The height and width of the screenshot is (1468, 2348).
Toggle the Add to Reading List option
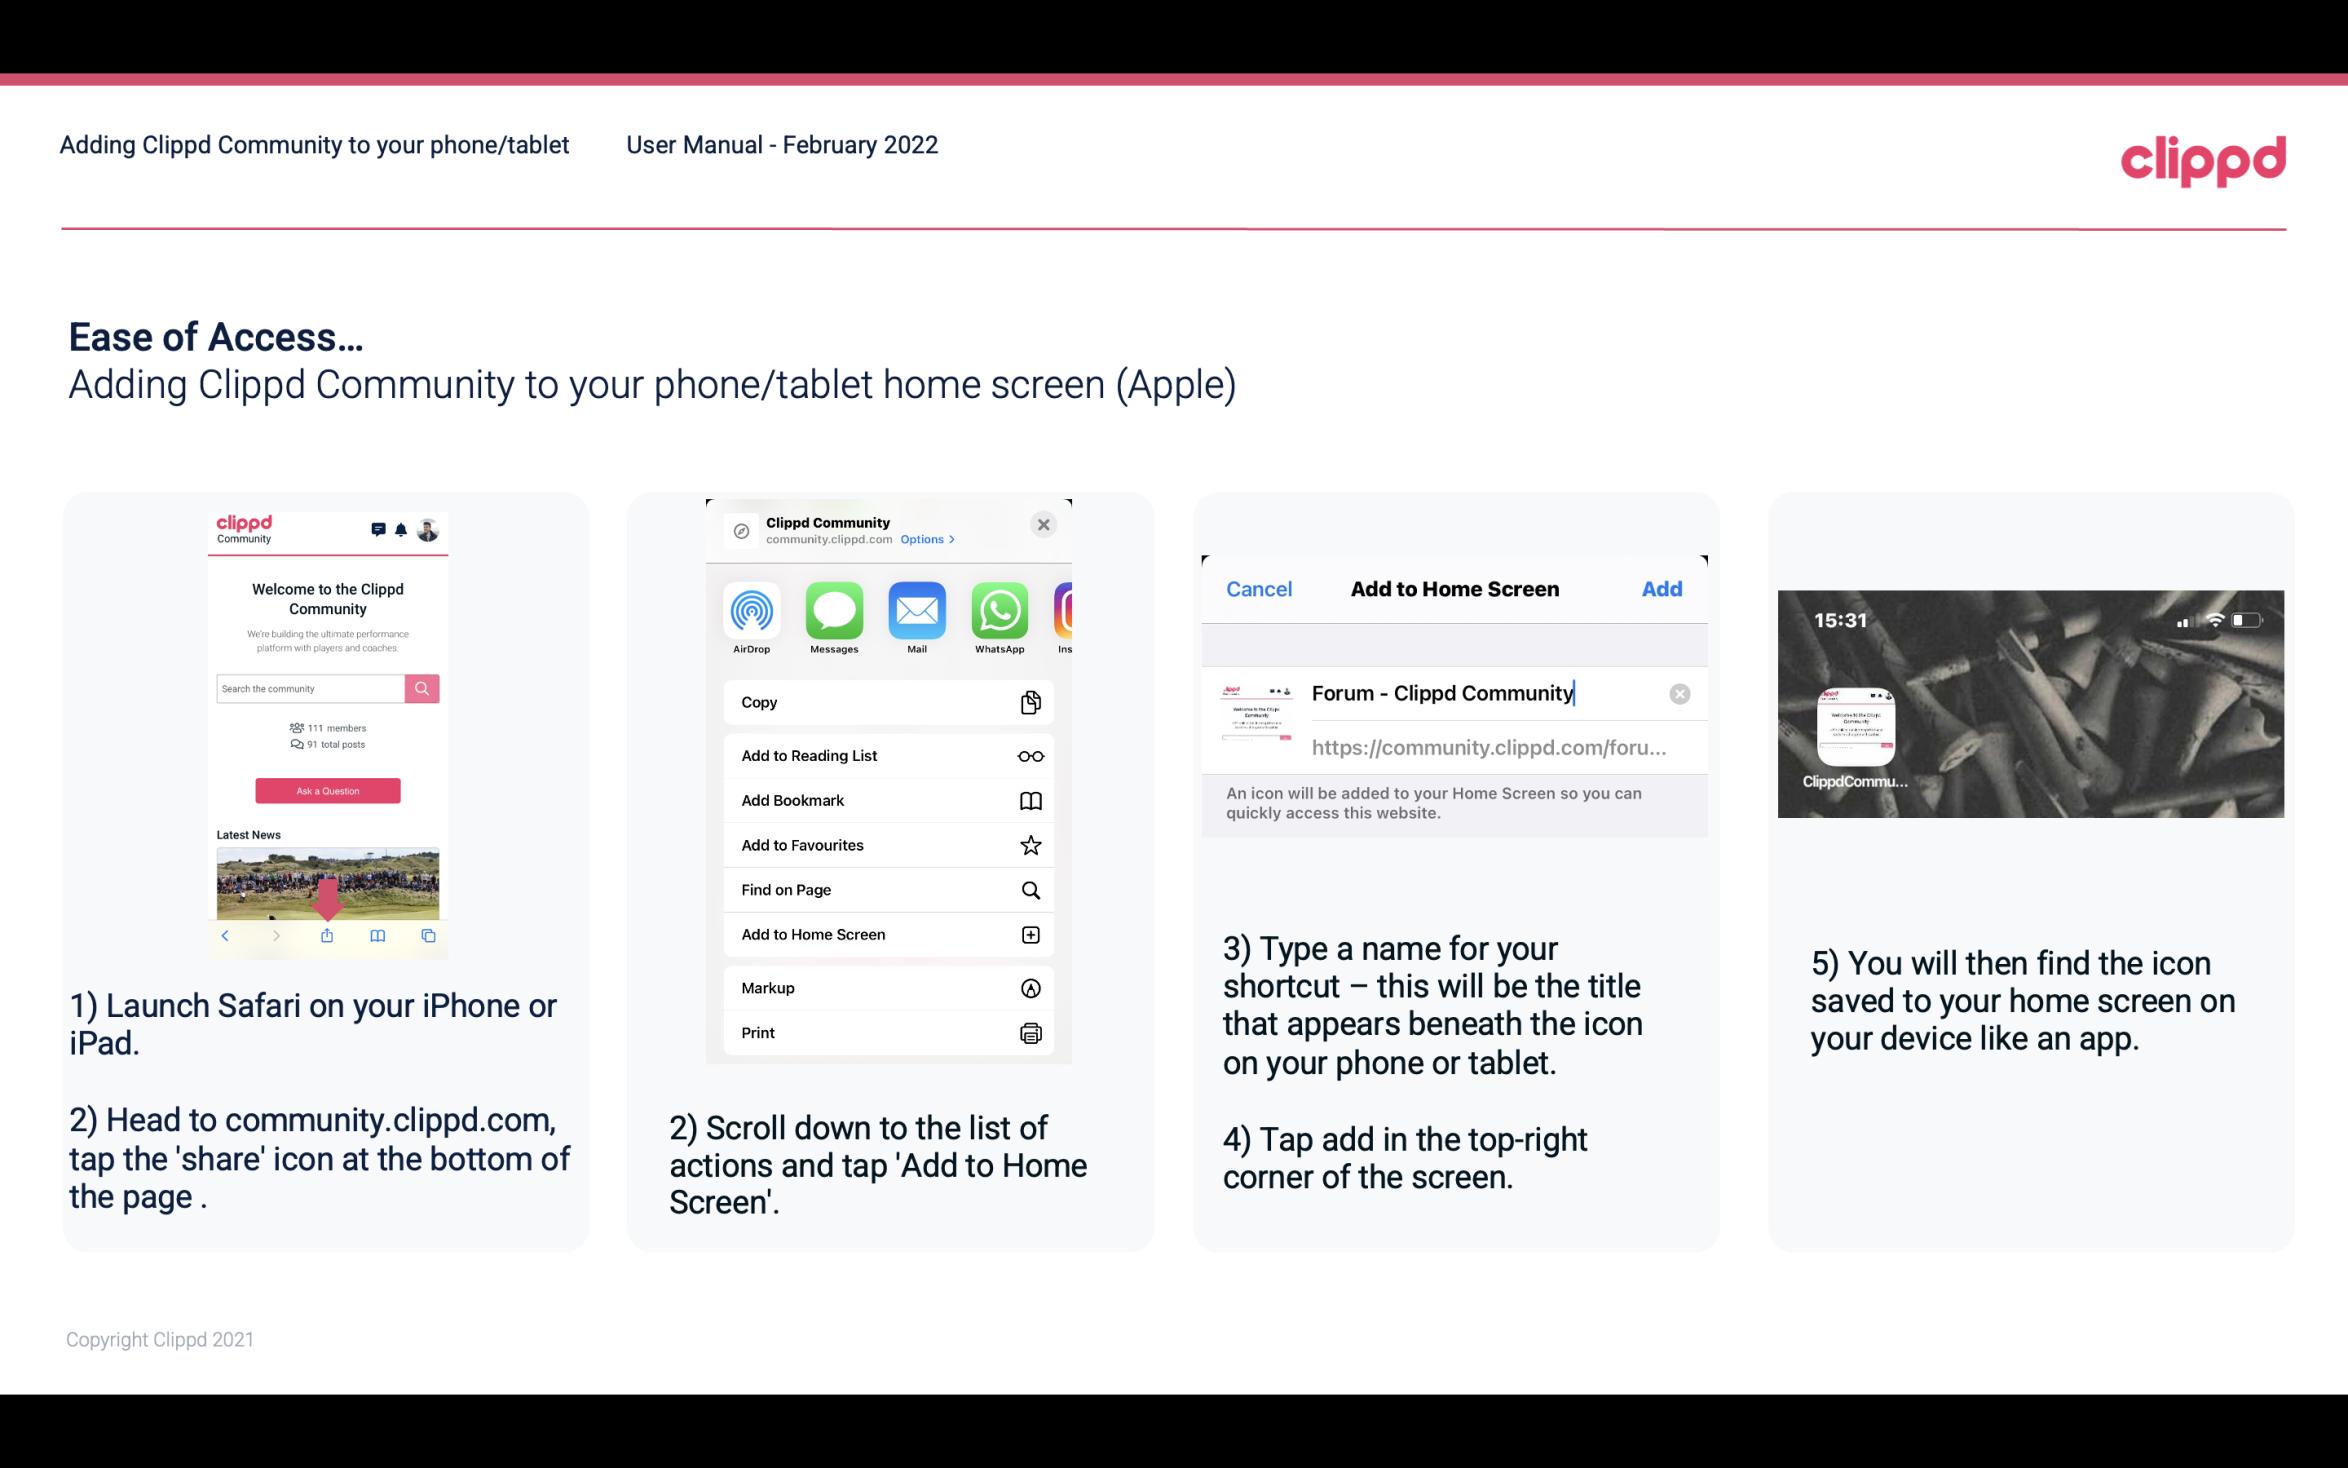point(886,754)
